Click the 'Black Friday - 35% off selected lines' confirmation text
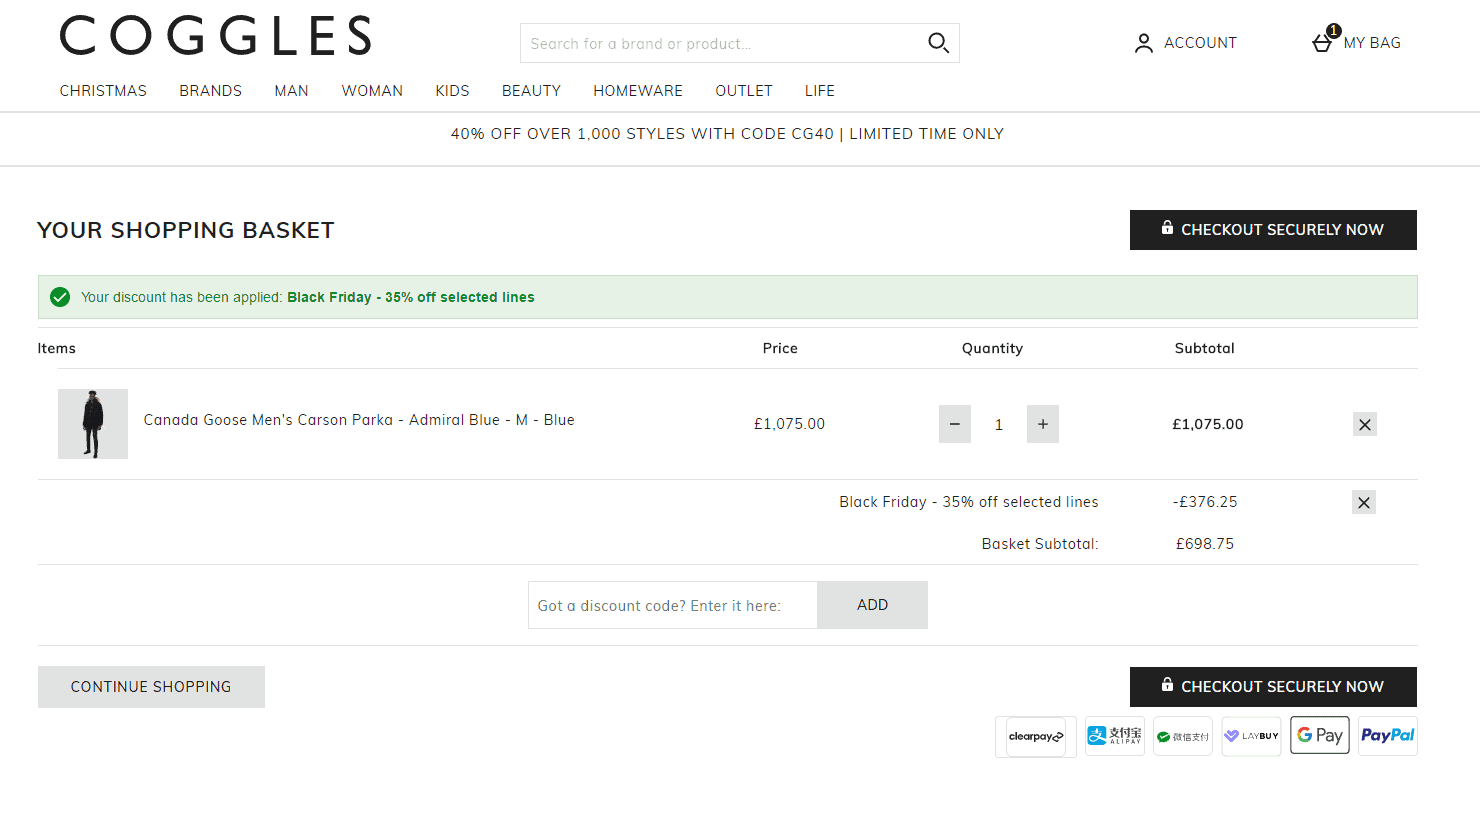 (x=411, y=297)
